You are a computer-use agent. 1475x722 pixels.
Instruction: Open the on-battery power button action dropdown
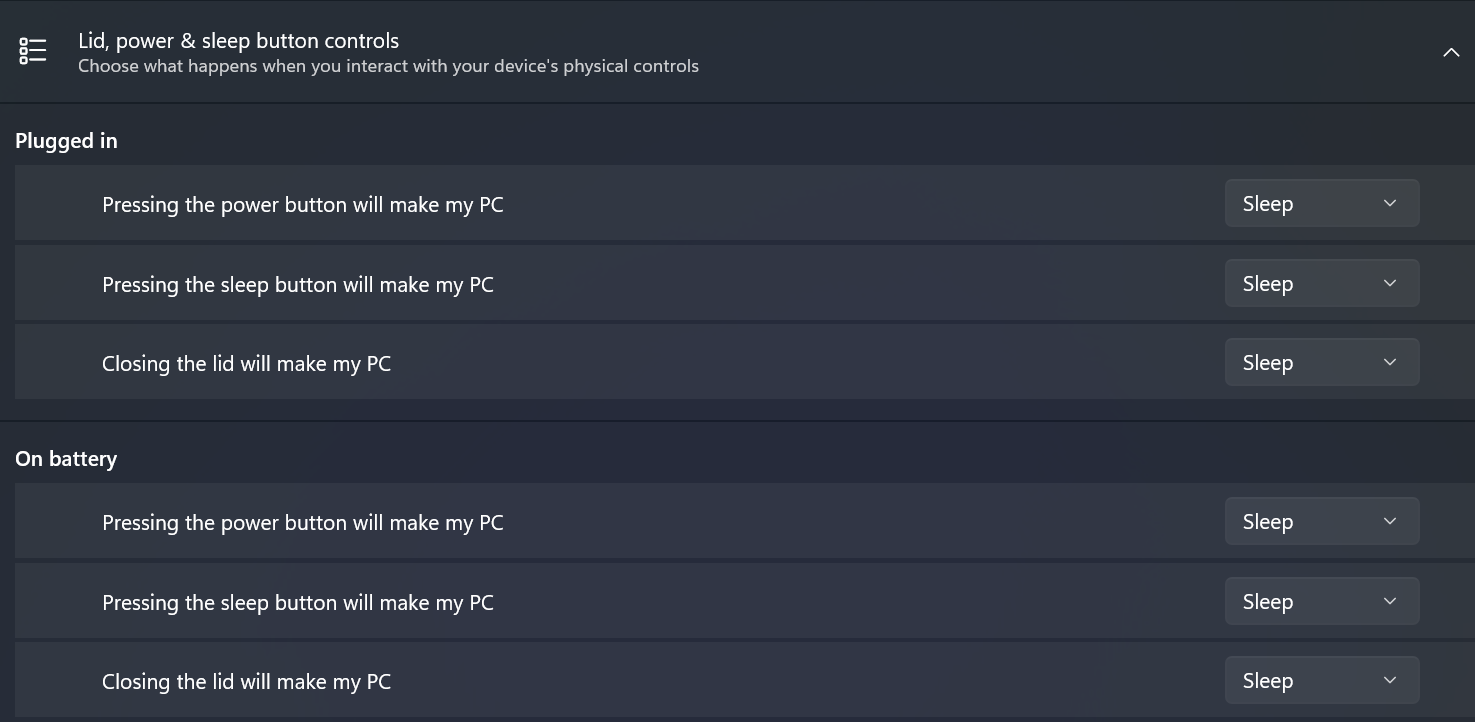(1321, 522)
